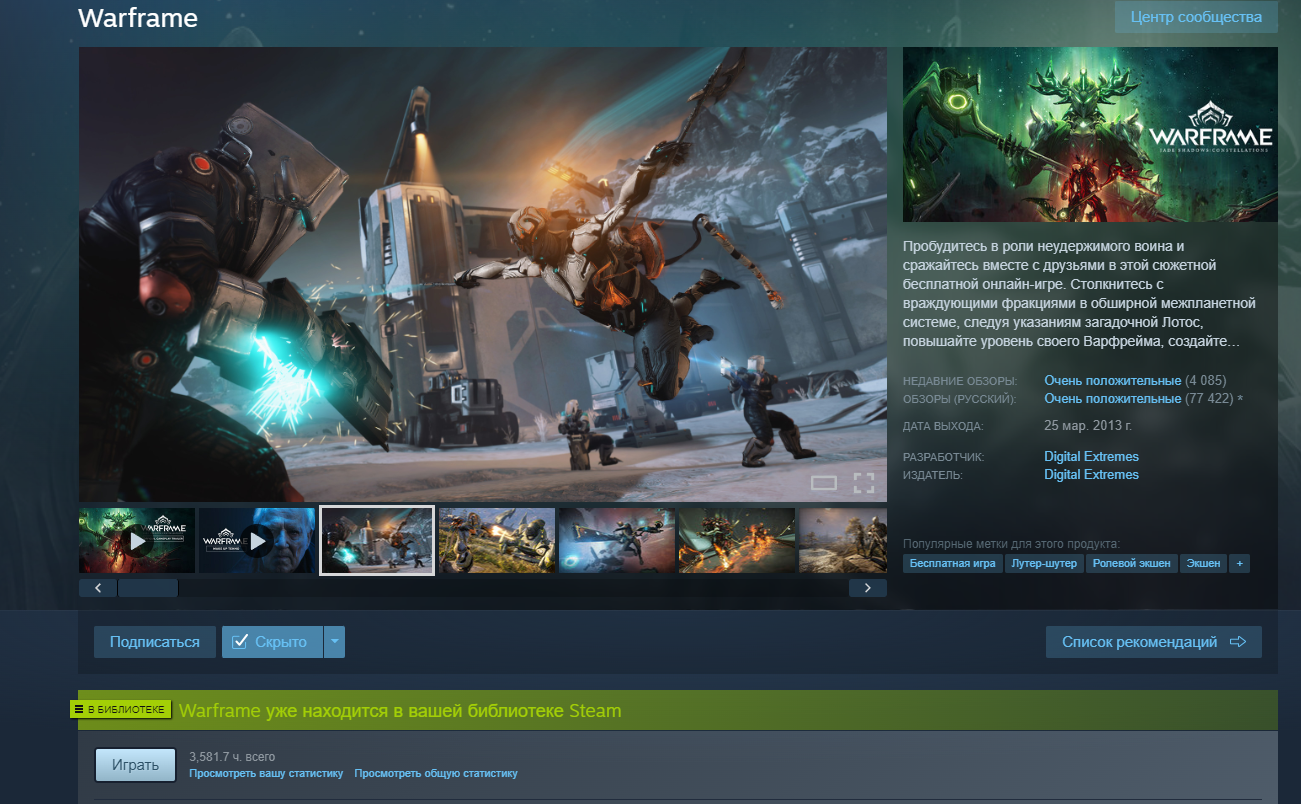Image resolution: width=1301 pixels, height=804 pixels.
Task: Click the thumbnail strip scrollbar handle
Action: pos(148,588)
